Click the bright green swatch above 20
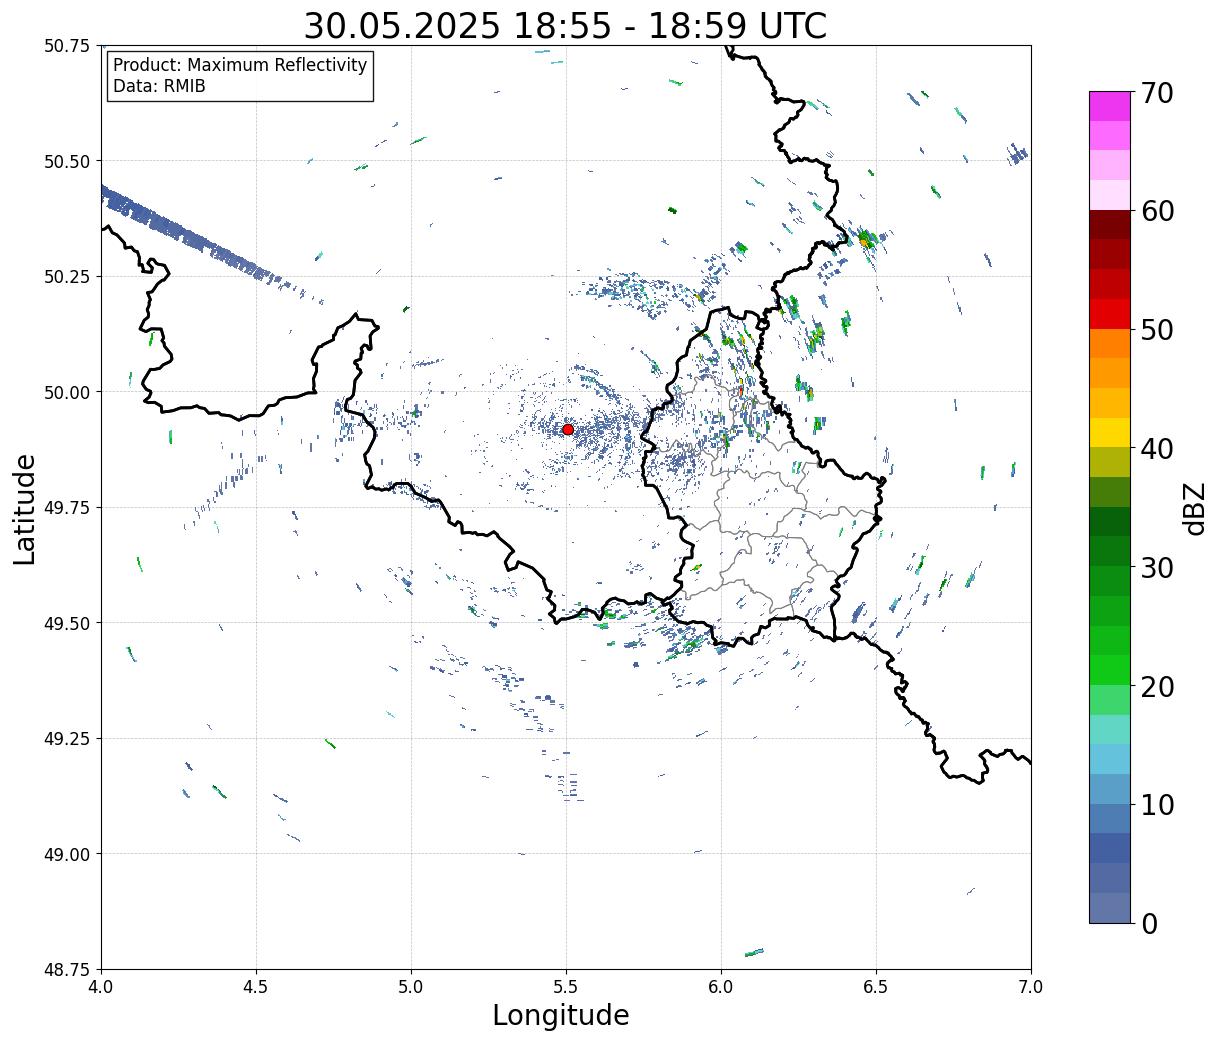 pos(1110,669)
